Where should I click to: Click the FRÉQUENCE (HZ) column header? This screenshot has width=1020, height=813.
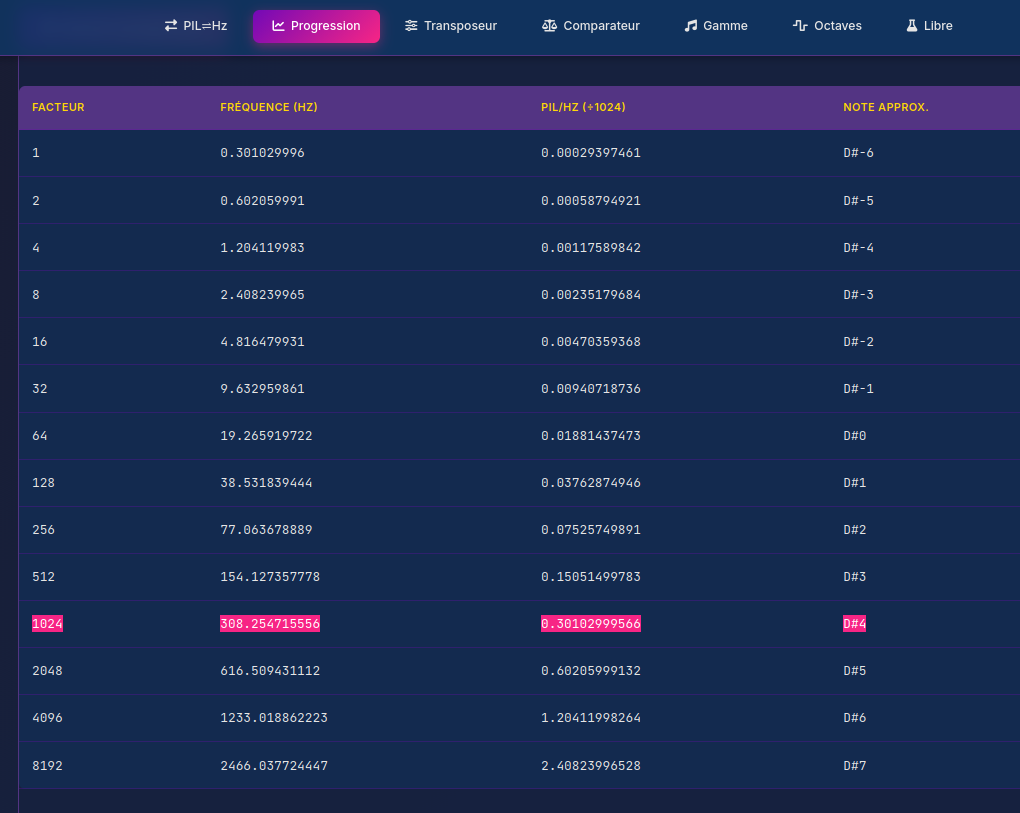point(269,108)
